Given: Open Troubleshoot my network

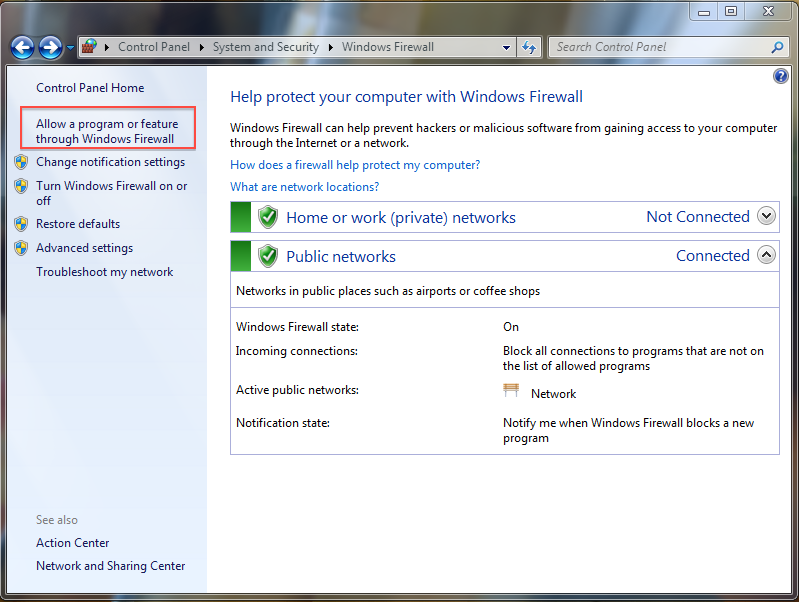Looking at the screenshot, I should [104, 272].
